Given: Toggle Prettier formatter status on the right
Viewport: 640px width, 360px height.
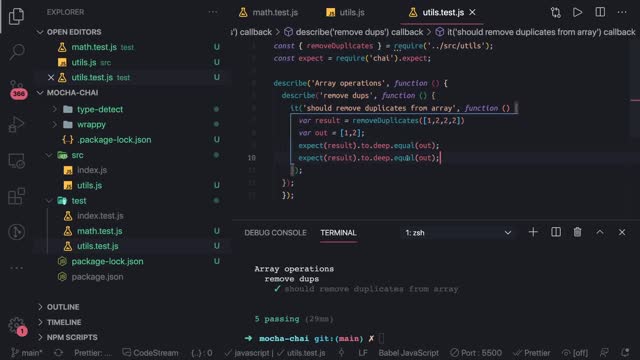Looking at the screenshot, I should coord(532,353).
